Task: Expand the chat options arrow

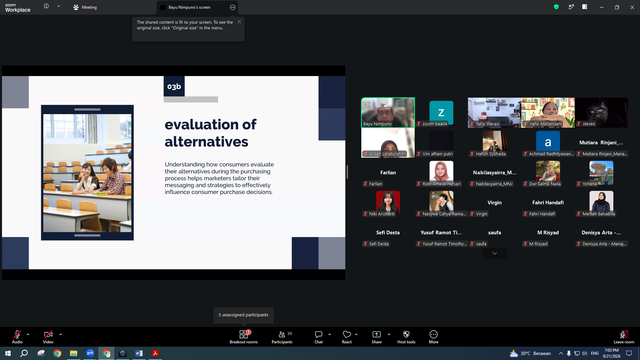Action: (329, 334)
